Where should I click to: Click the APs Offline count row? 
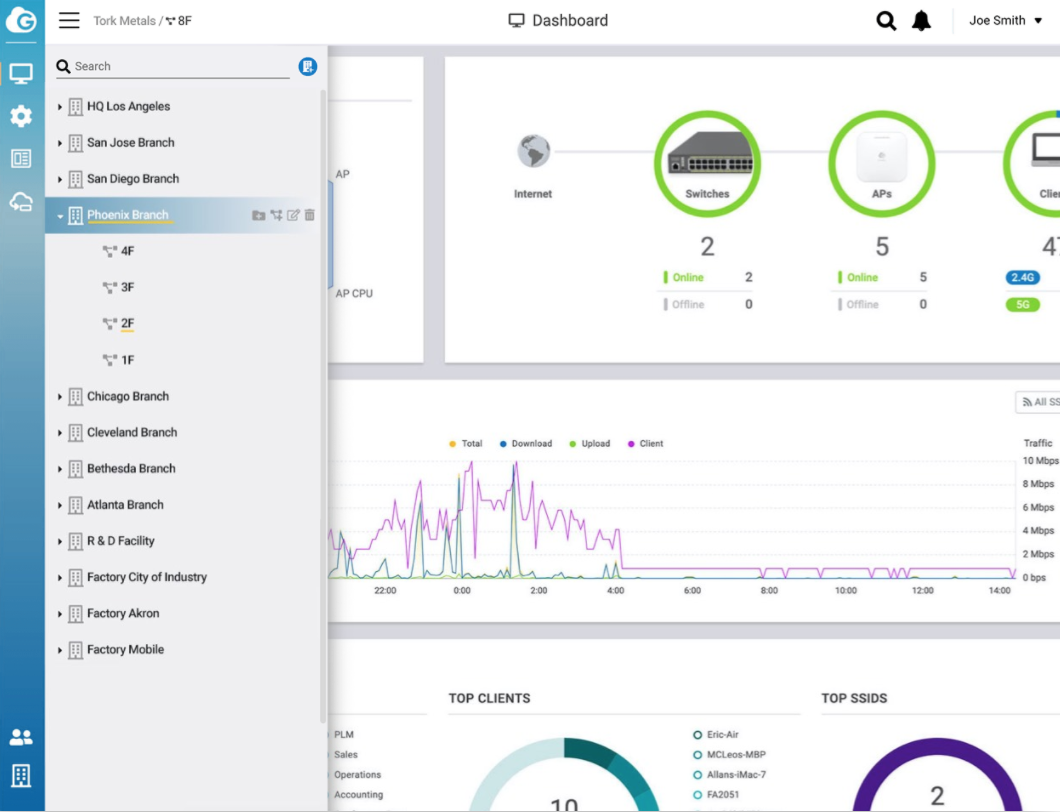pos(882,304)
